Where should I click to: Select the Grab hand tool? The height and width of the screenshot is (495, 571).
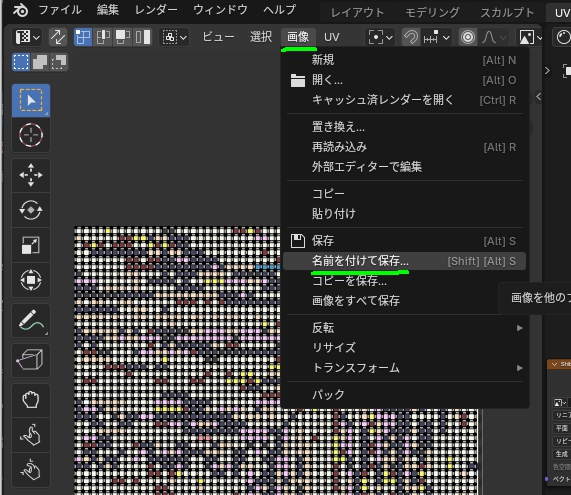[31, 400]
